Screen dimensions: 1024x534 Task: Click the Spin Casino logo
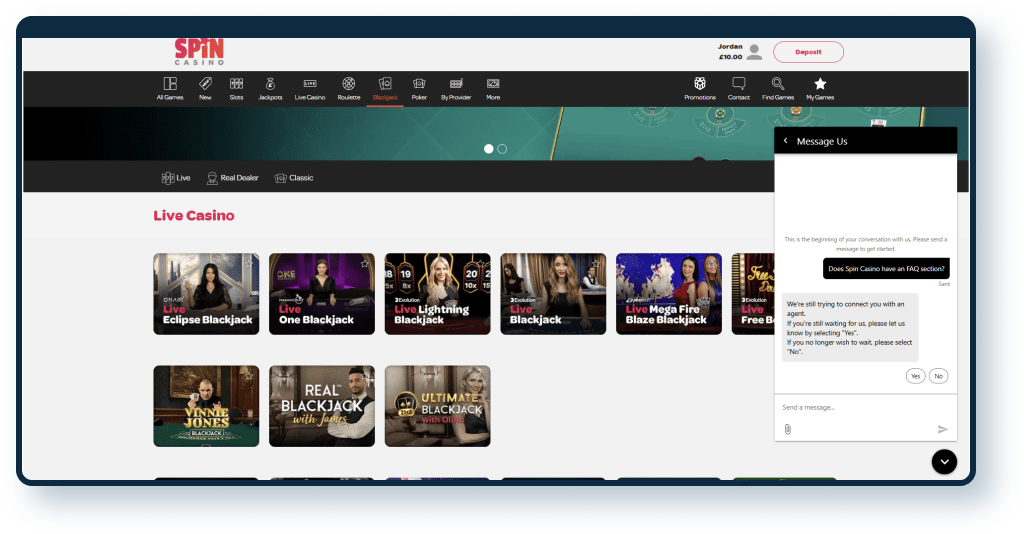(199, 52)
